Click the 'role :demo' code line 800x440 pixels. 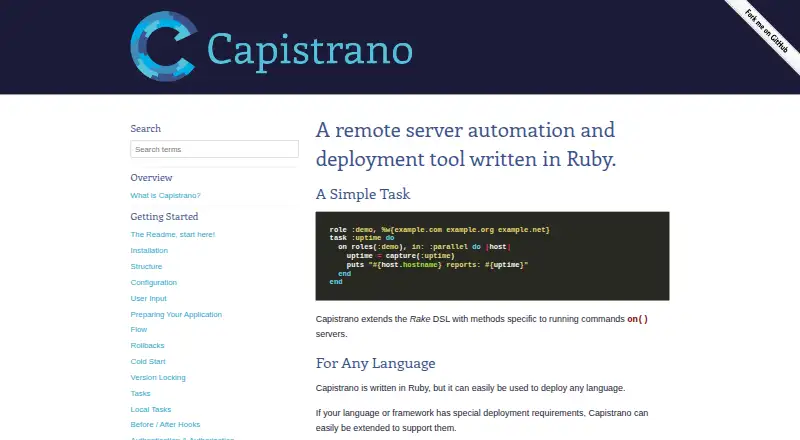pos(440,230)
